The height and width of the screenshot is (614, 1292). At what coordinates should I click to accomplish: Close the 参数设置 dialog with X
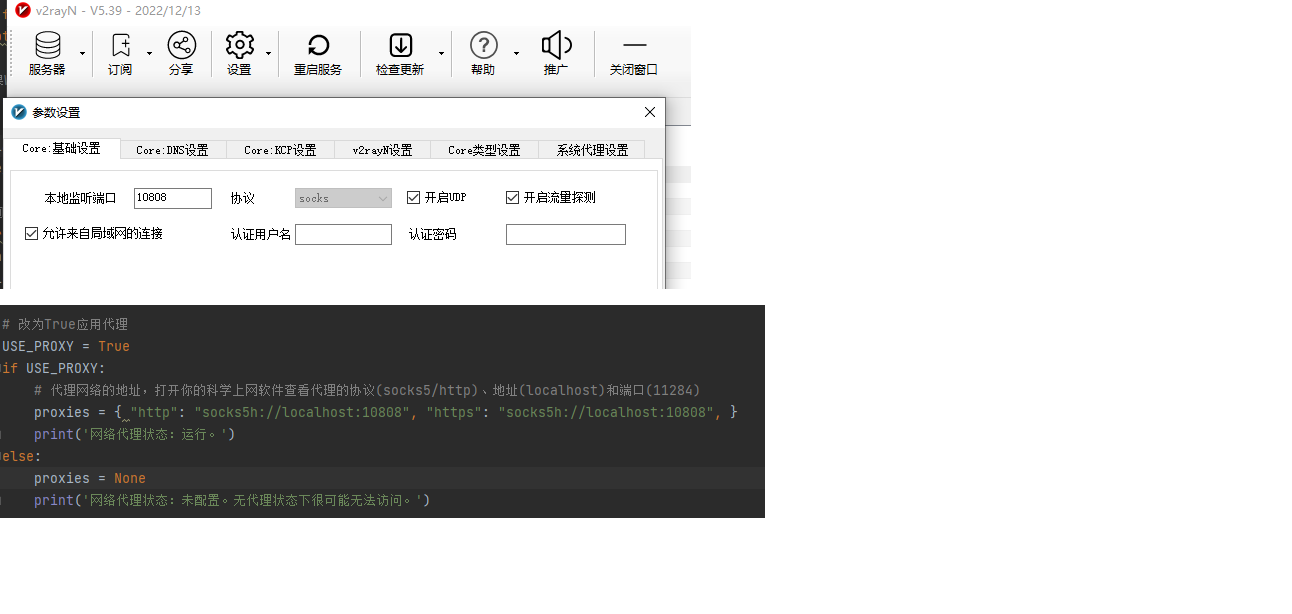click(x=649, y=112)
